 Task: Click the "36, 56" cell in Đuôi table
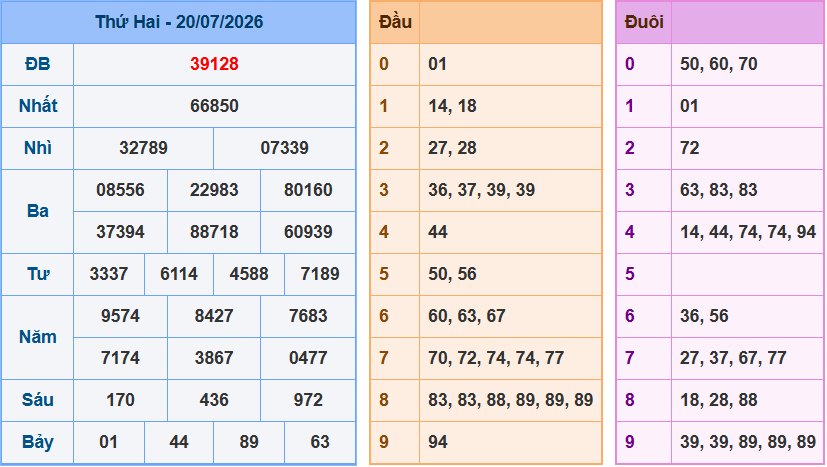point(747,316)
